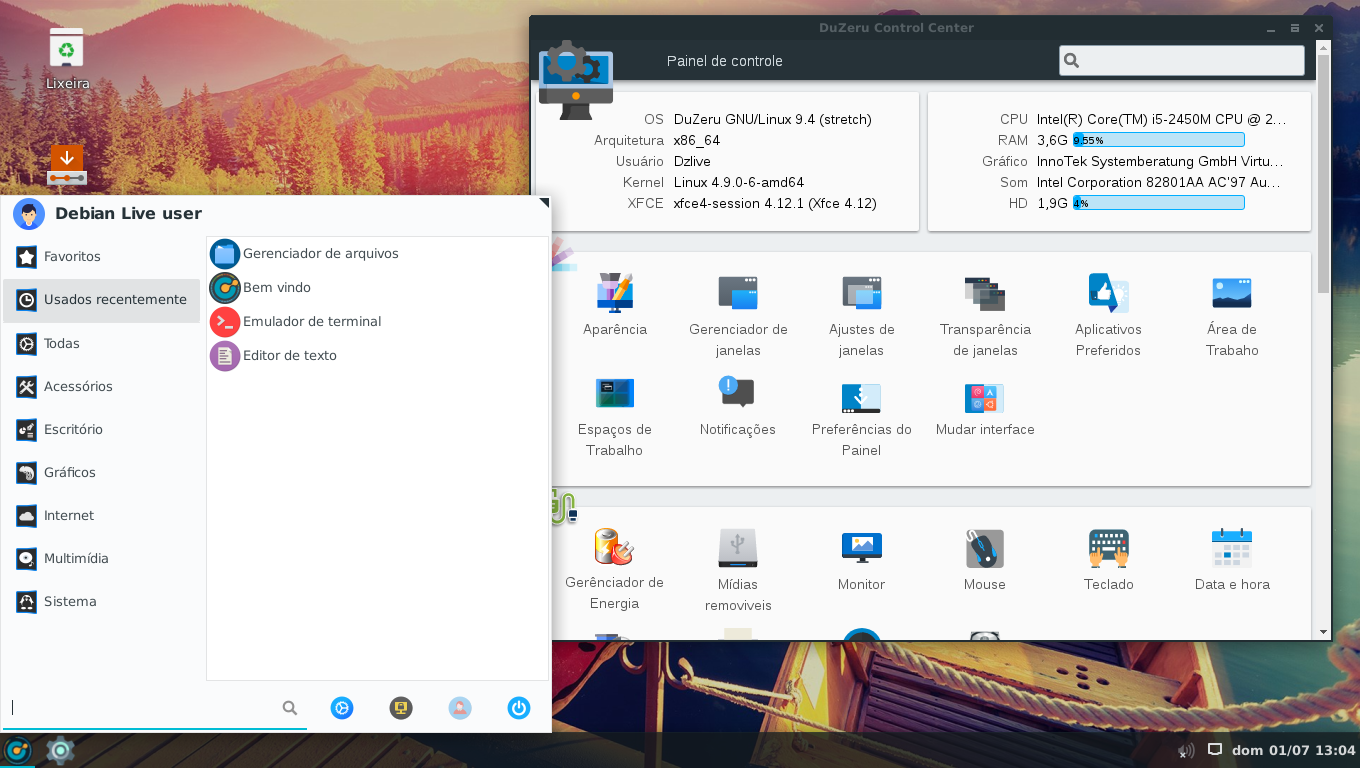Open the Teclado keyboard settings
This screenshot has height=768, width=1360.
[x=1108, y=548]
